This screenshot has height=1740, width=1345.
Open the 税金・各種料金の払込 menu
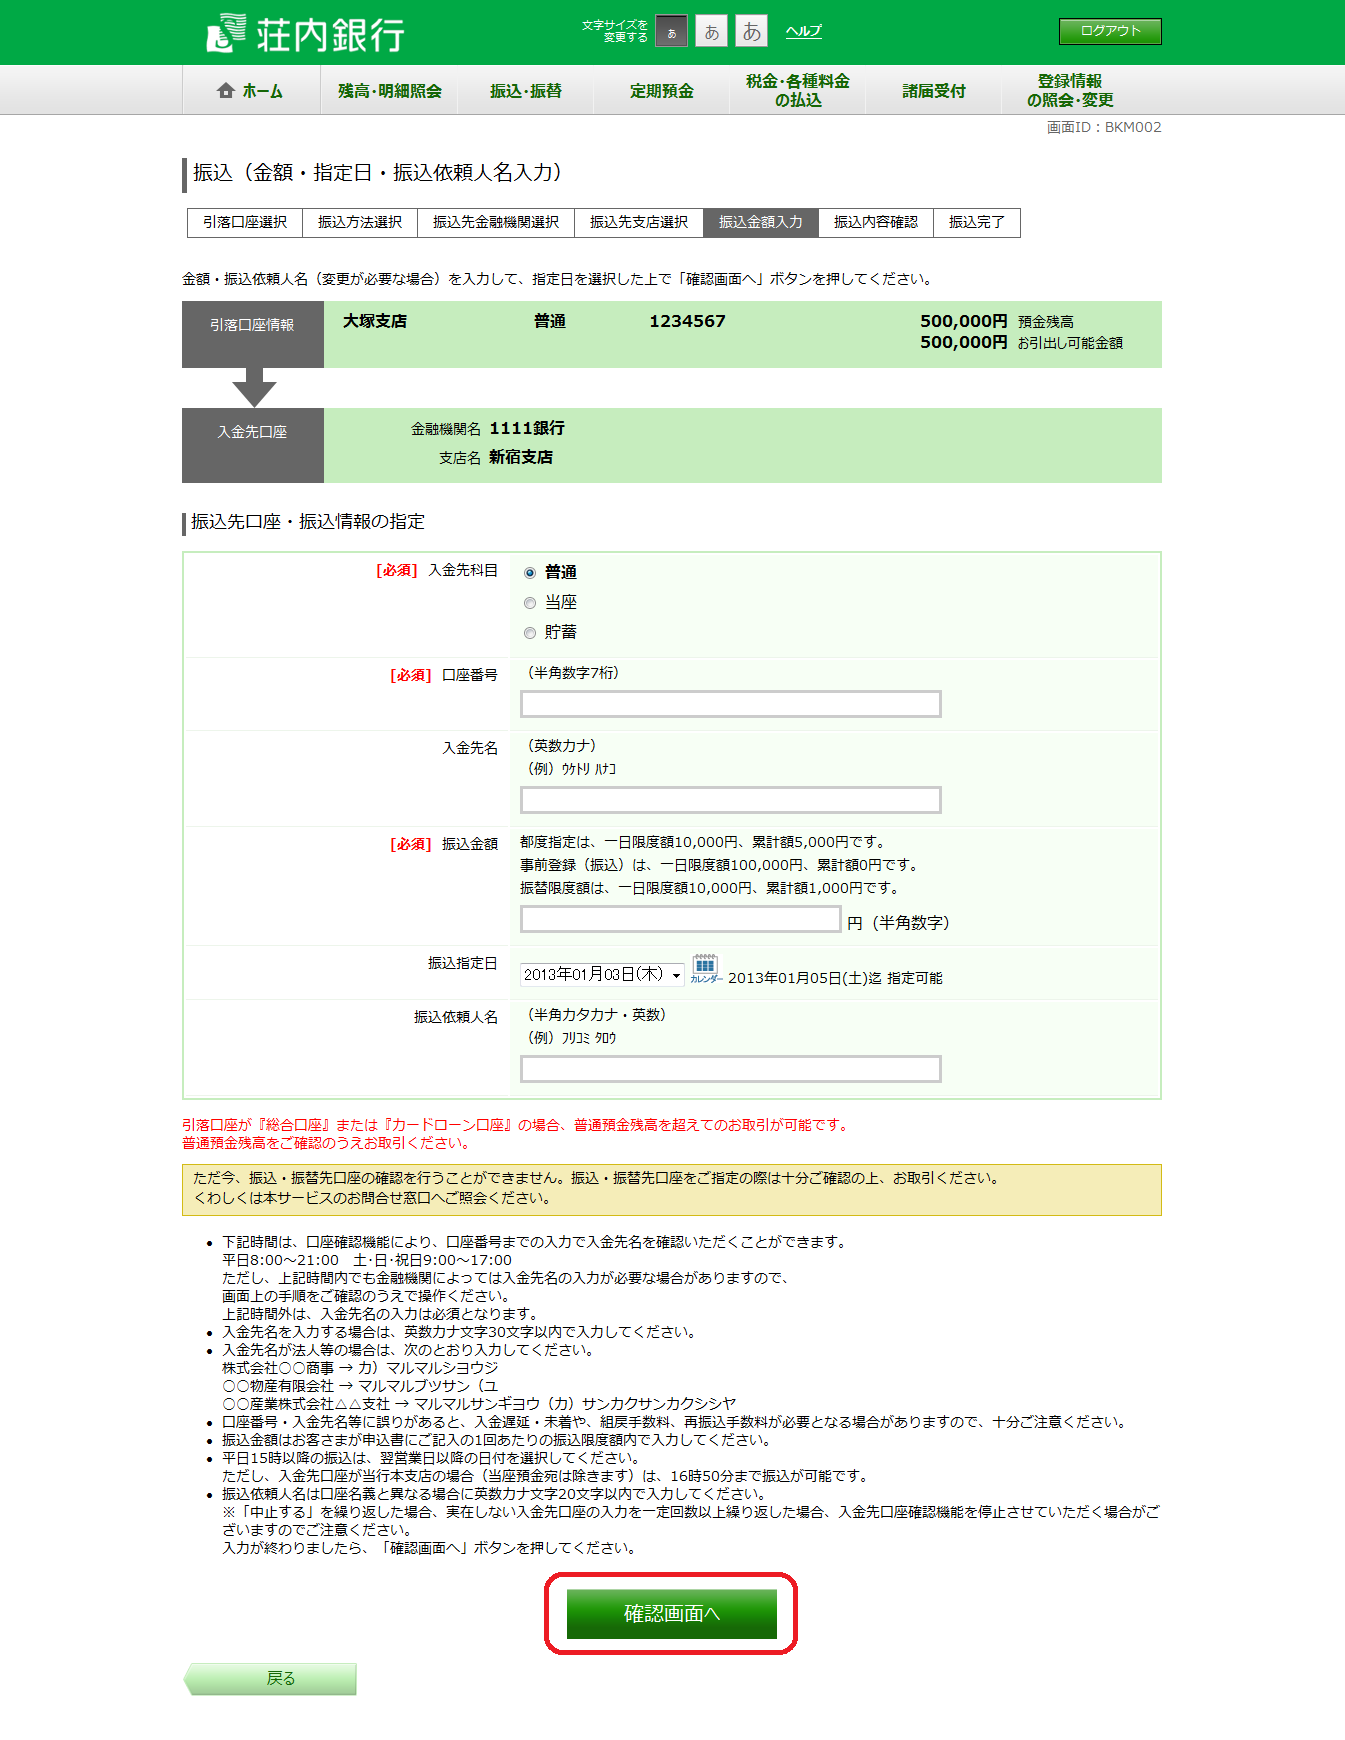tap(797, 91)
